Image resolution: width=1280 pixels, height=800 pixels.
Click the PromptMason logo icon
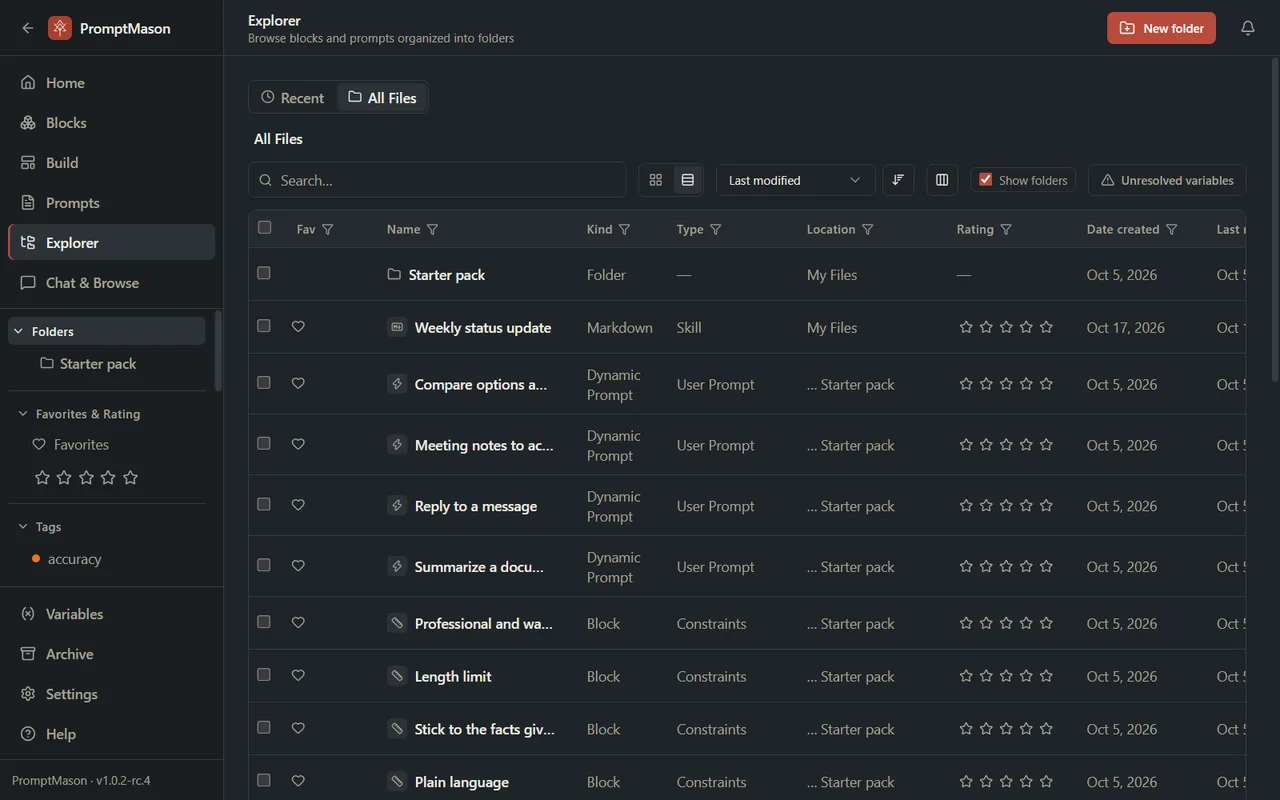pyautogui.click(x=60, y=28)
